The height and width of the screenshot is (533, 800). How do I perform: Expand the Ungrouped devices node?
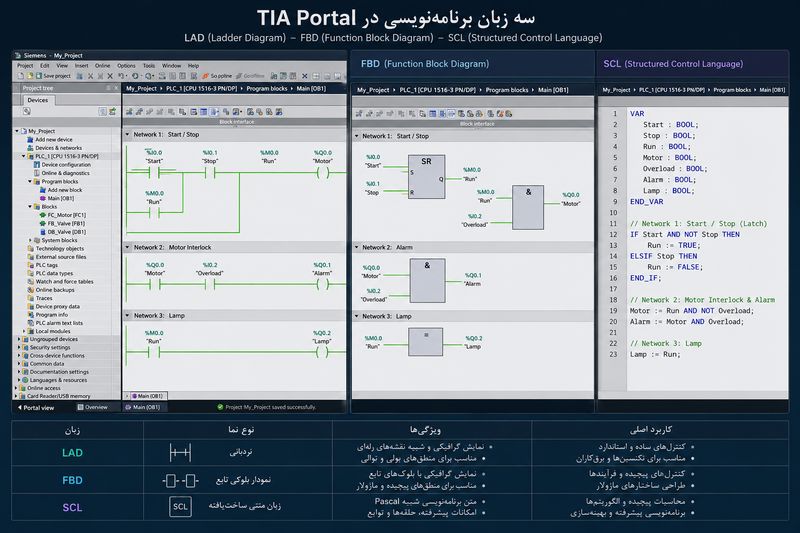[19, 339]
